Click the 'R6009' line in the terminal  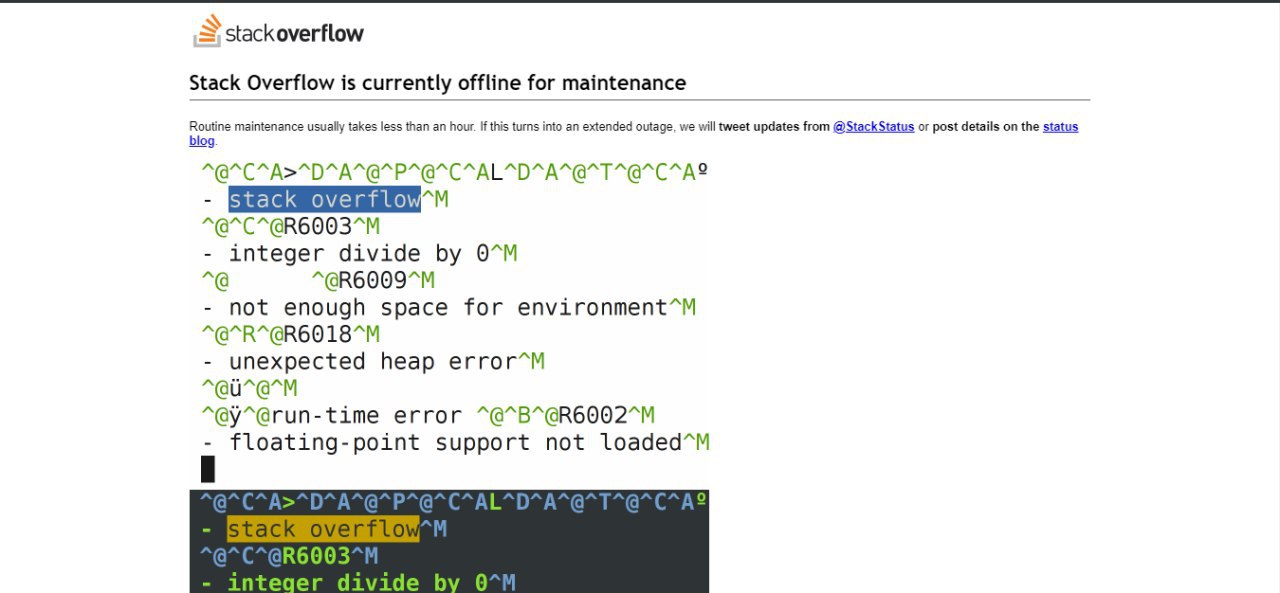coord(318,280)
